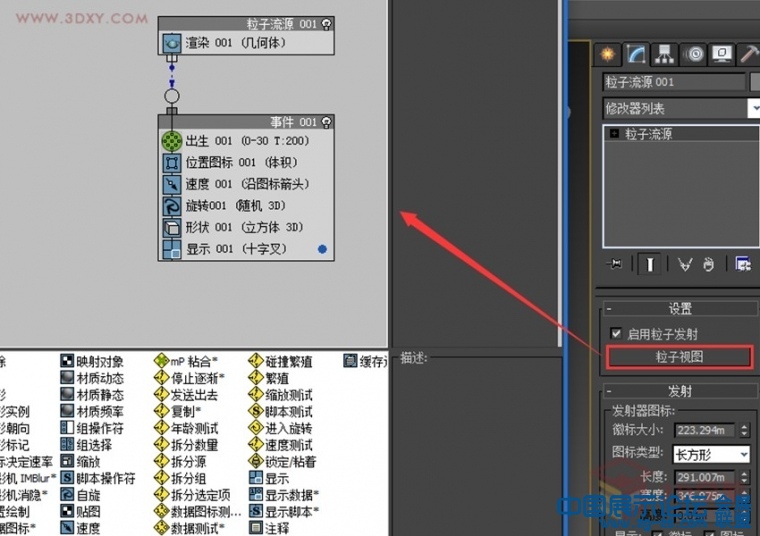Pick the 组选择 operator in the depot
Image resolution: width=760 pixels, height=536 pixels.
(x=86, y=444)
